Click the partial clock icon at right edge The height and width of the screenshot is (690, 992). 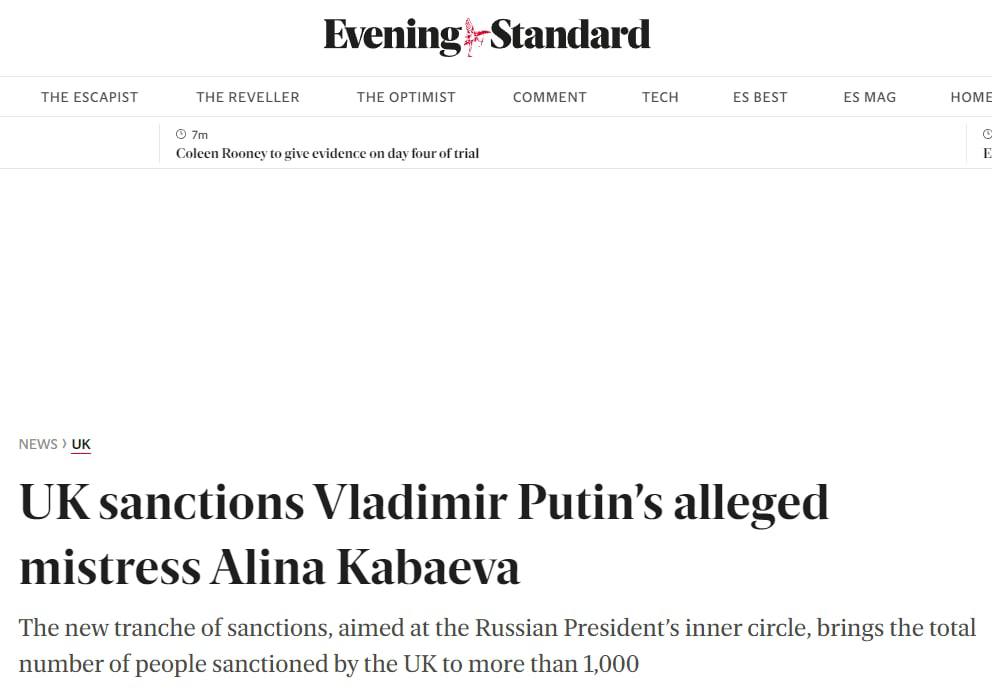click(987, 134)
